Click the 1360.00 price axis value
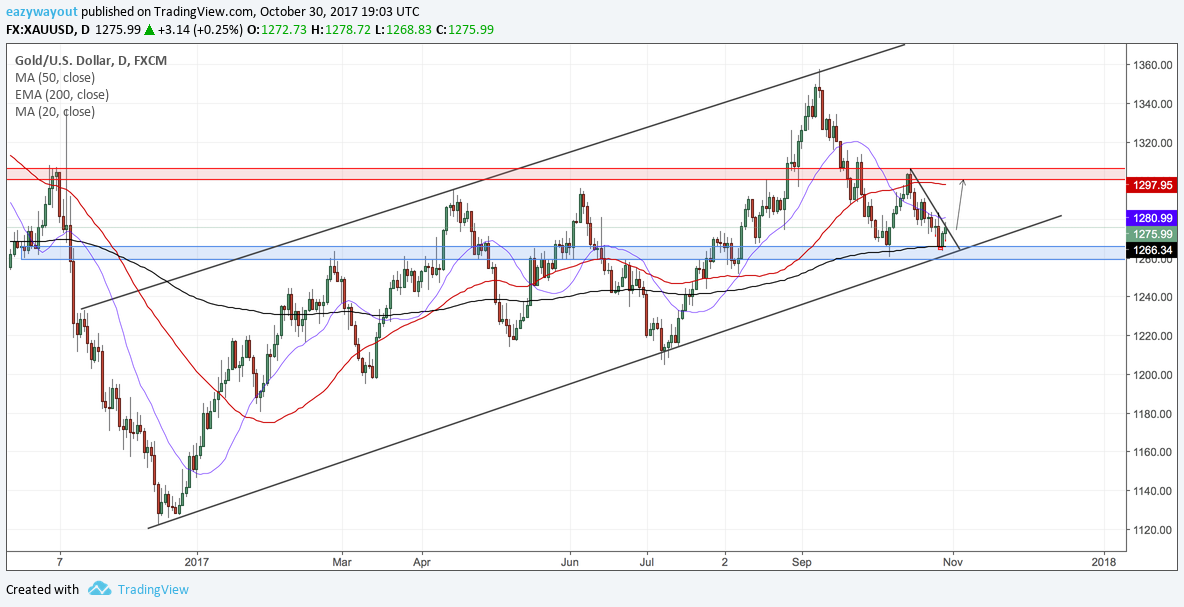 pos(1151,66)
